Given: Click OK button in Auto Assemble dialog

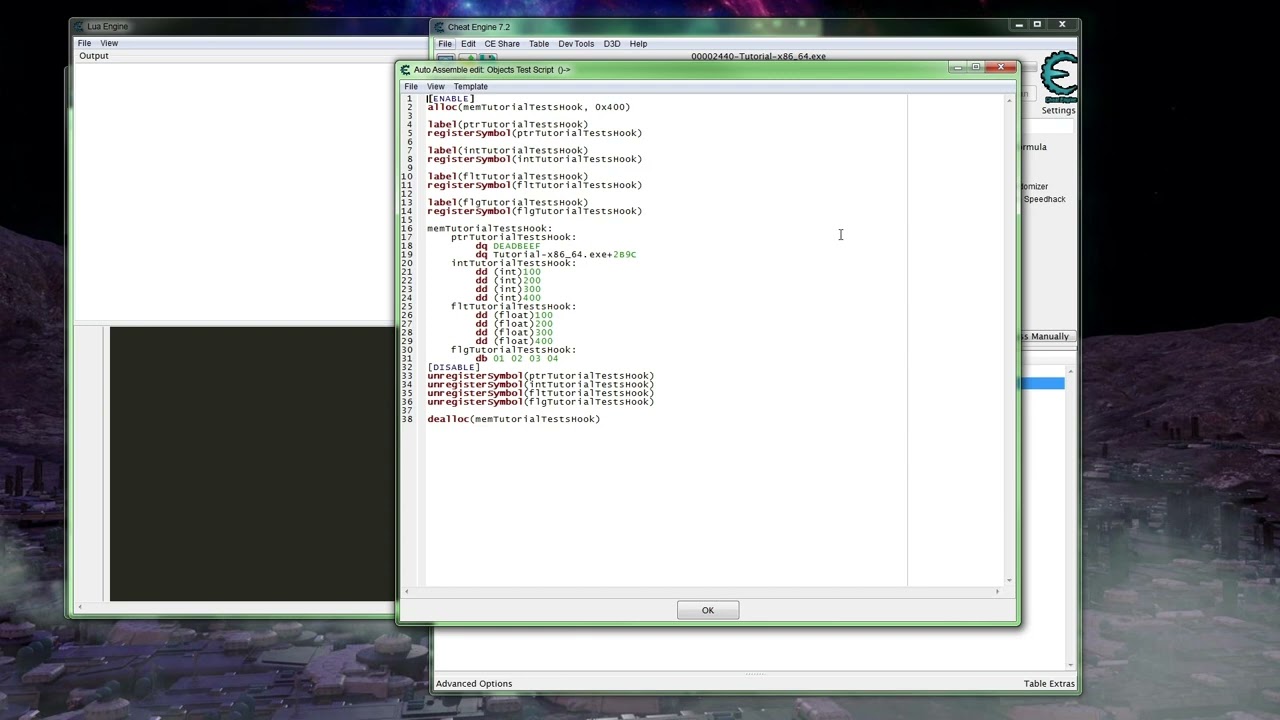Looking at the screenshot, I should click(708, 610).
